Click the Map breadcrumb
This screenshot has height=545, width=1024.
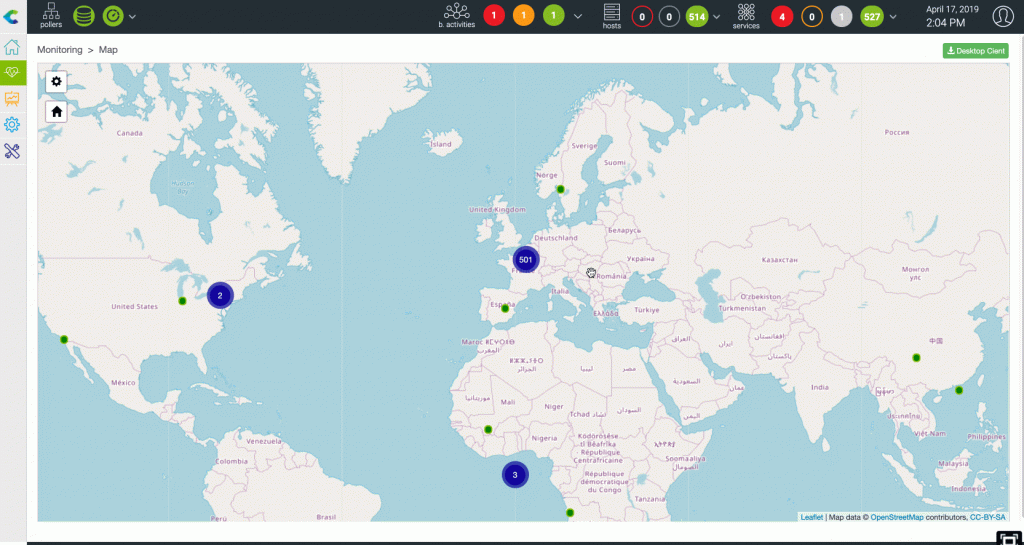pos(108,50)
